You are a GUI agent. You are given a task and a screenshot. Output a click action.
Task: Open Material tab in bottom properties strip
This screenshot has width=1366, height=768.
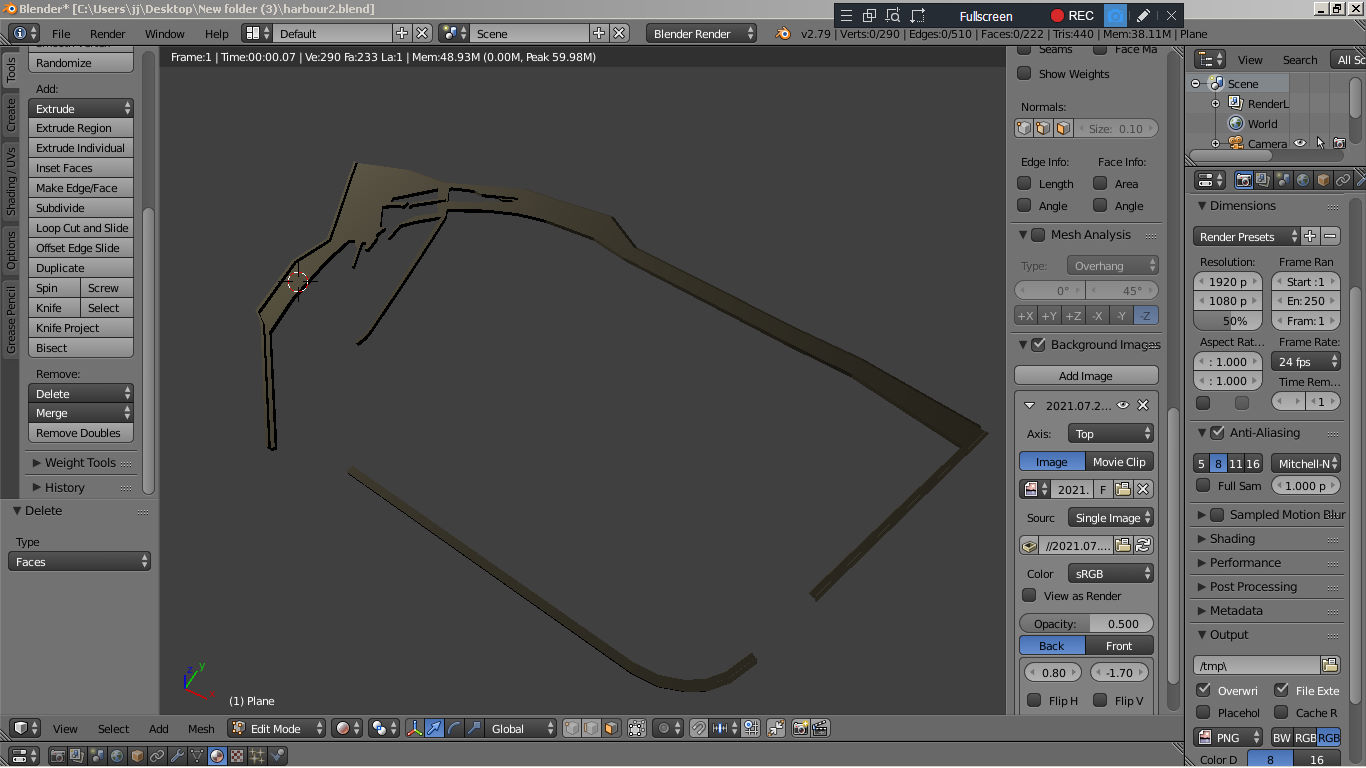(x=217, y=756)
